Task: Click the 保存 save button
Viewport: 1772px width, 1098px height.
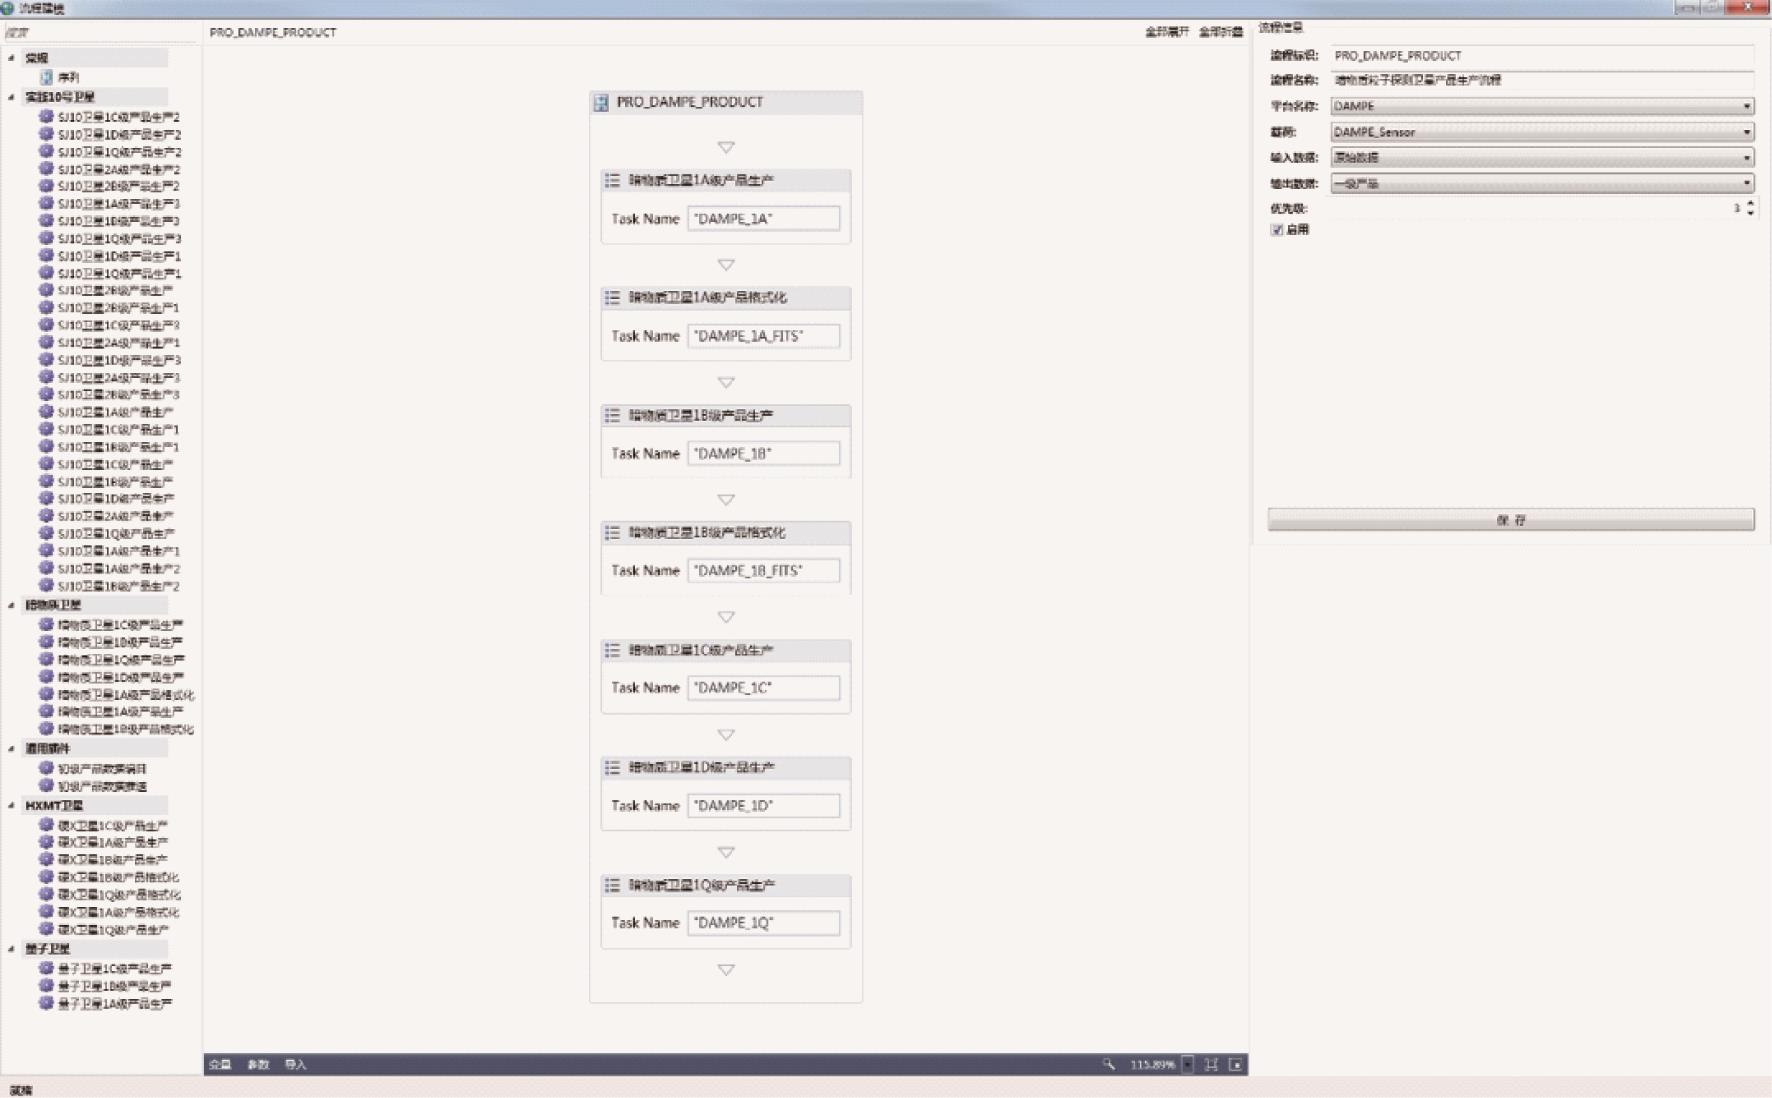Action: (1511, 520)
